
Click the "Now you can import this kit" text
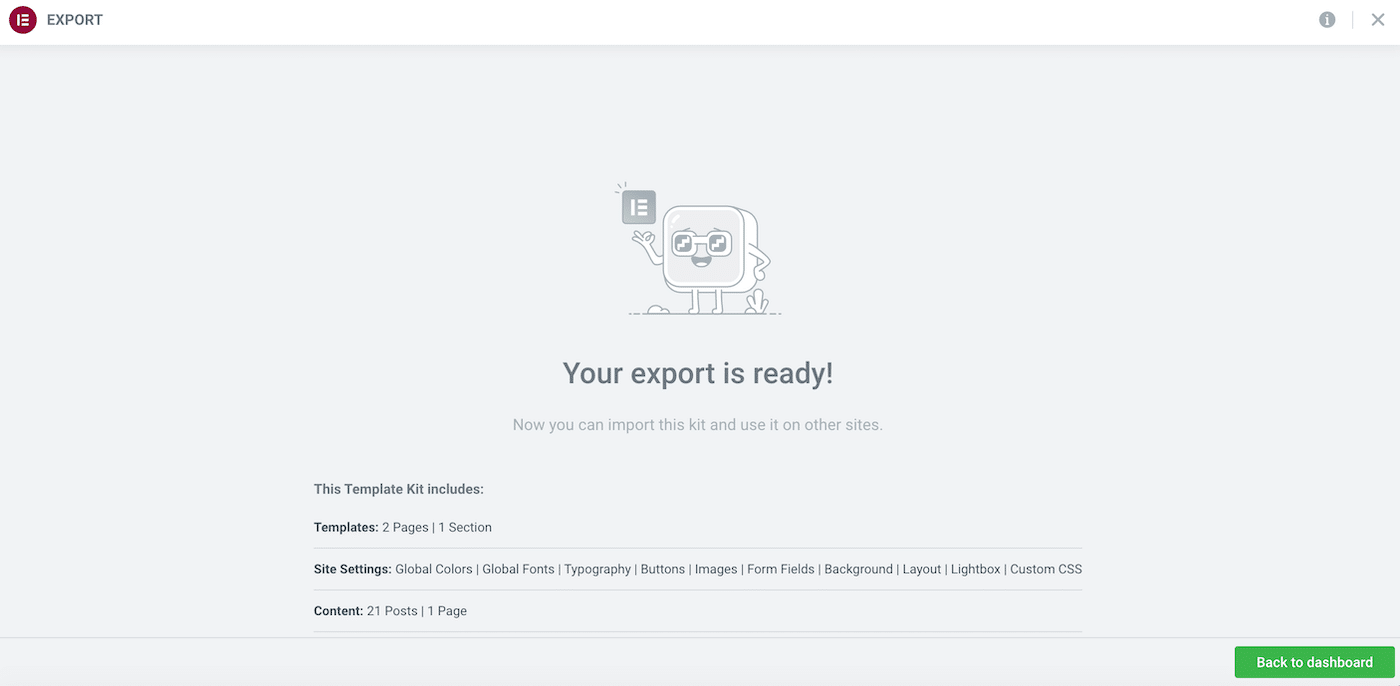point(698,425)
